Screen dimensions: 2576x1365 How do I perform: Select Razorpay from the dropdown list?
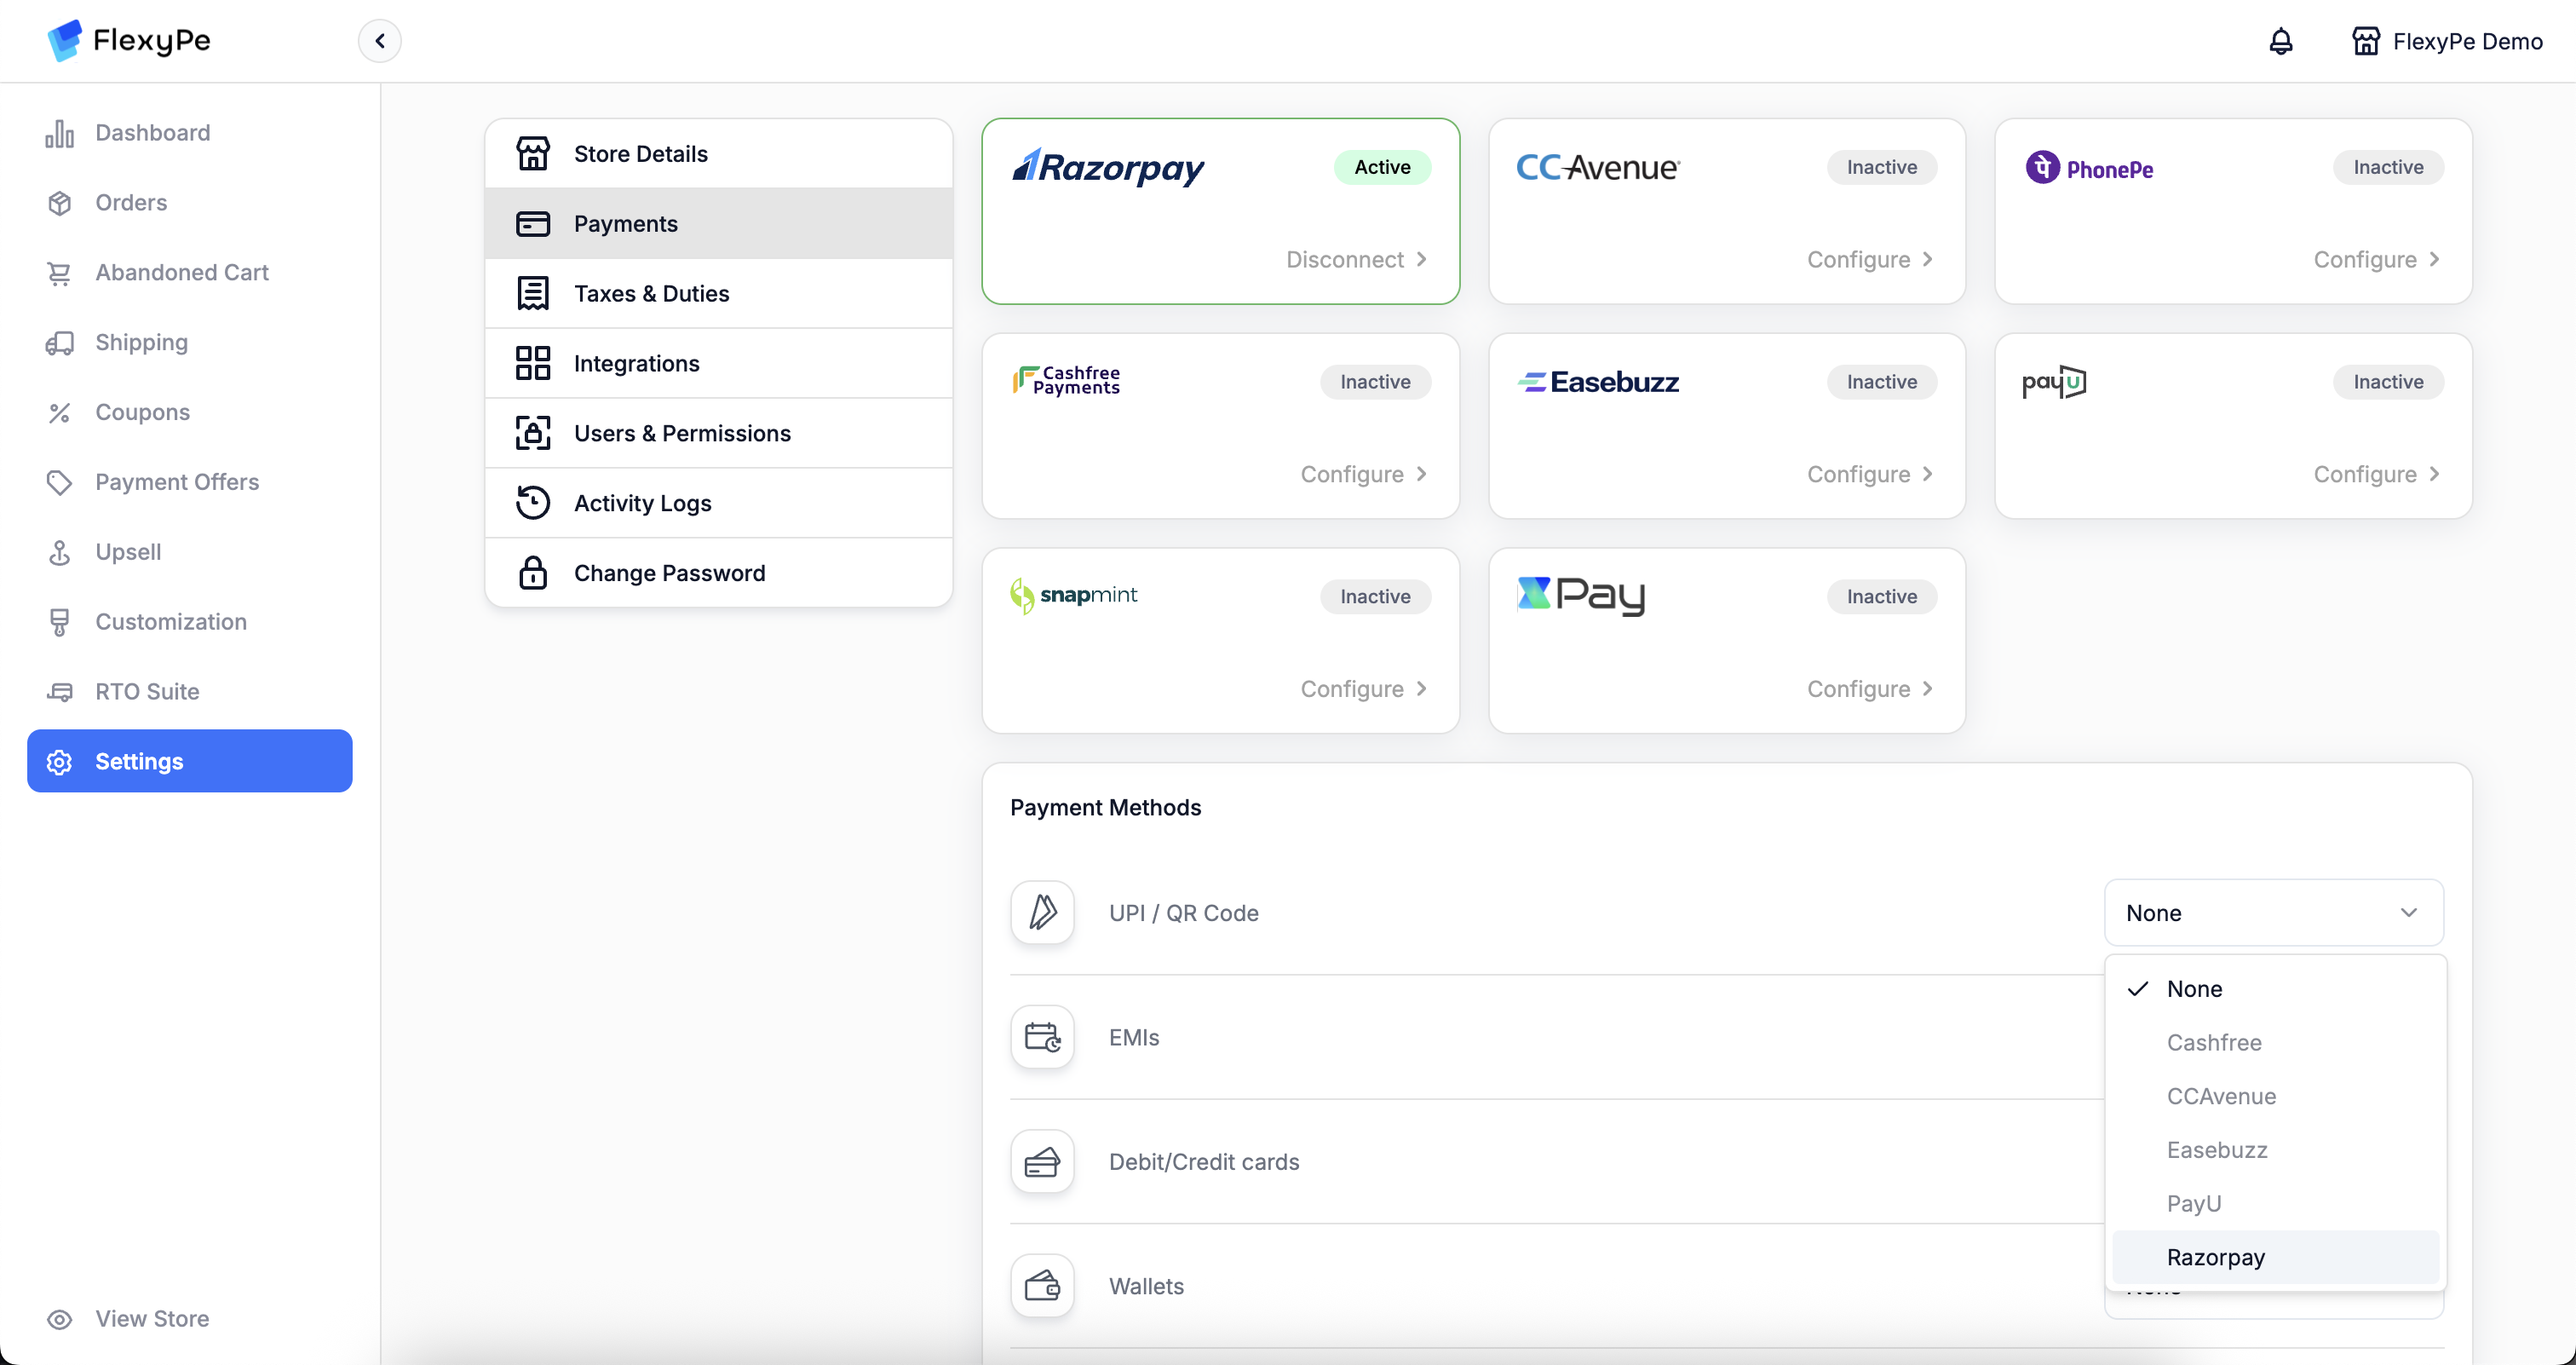pyautogui.click(x=2215, y=1257)
